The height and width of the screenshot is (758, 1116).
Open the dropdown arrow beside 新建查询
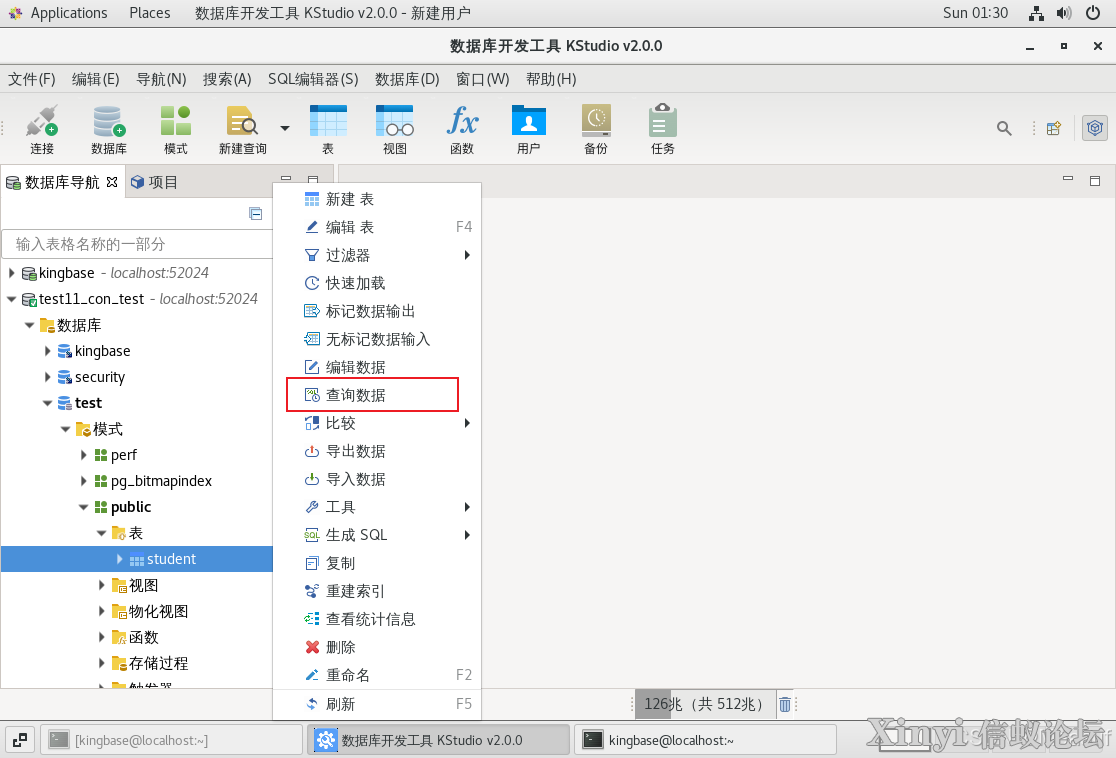click(285, 128)
